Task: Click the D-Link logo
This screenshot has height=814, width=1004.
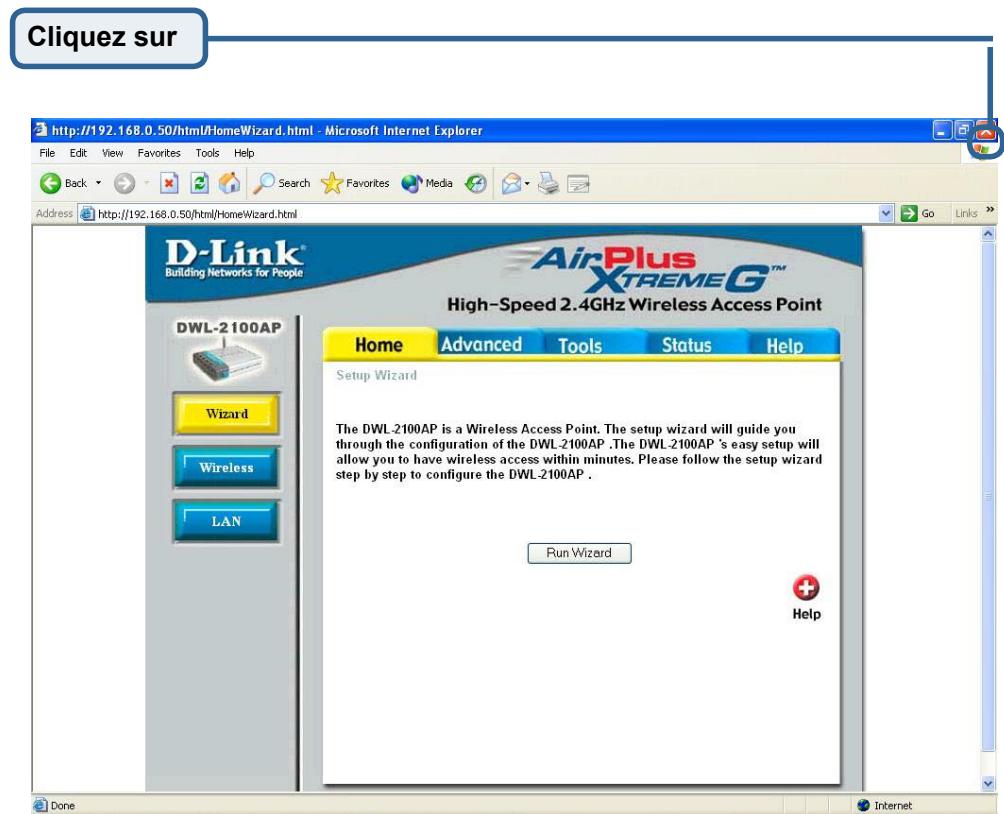Action: point(234,259)
